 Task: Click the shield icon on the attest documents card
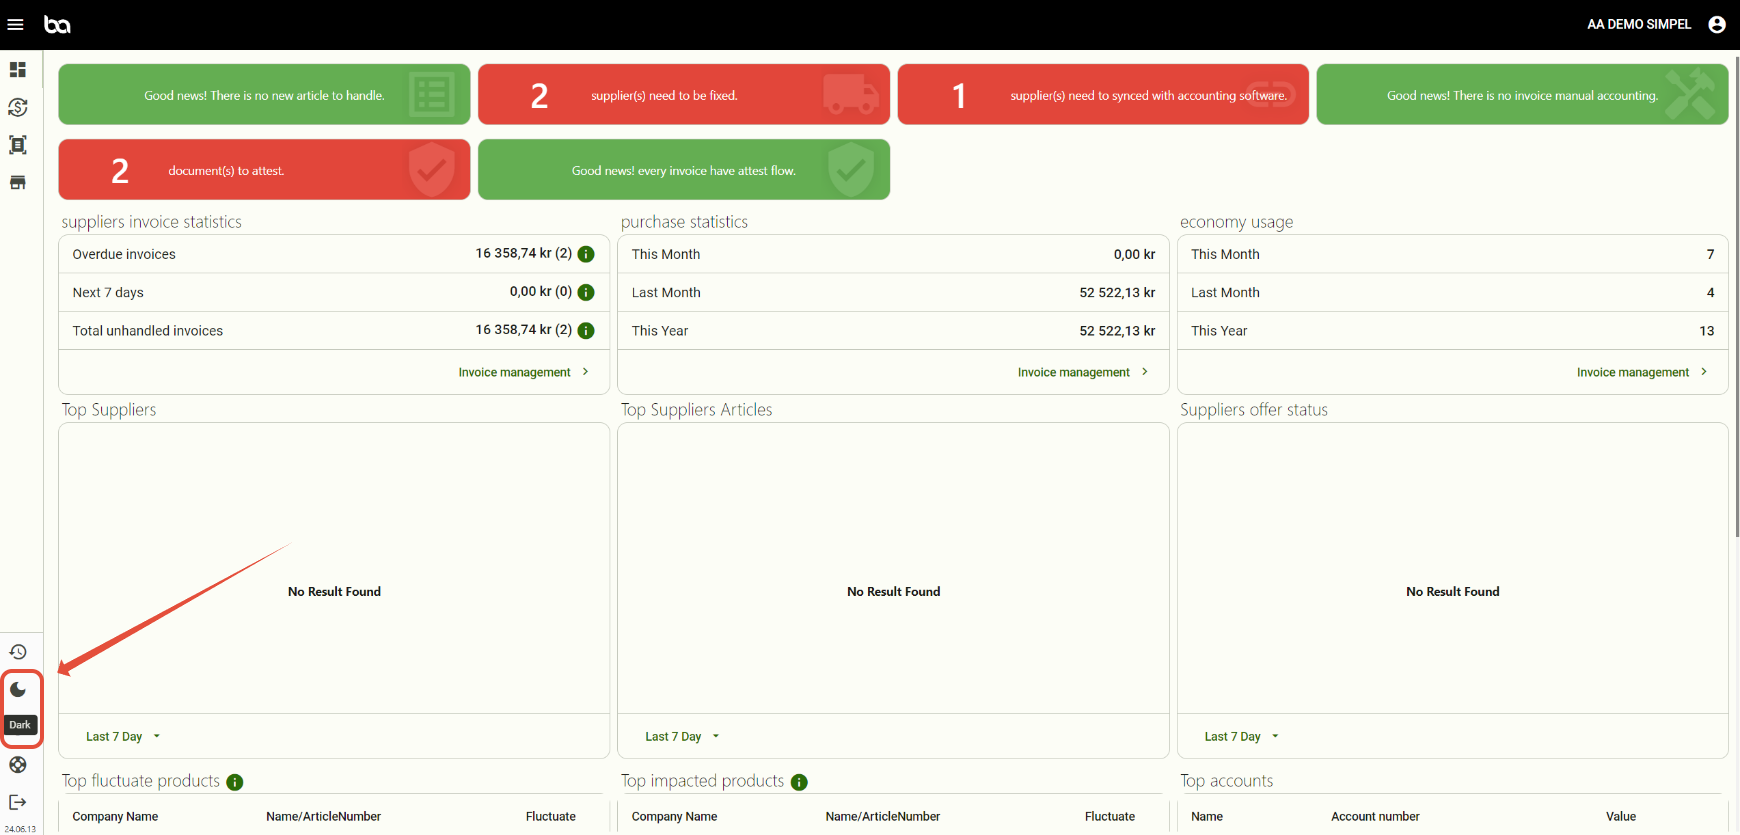pos(432,170)
